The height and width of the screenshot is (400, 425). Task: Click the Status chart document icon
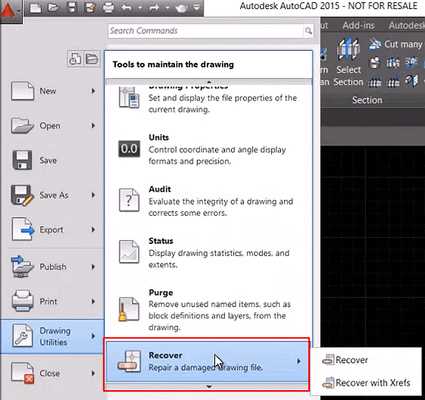[x=129, y=252]
